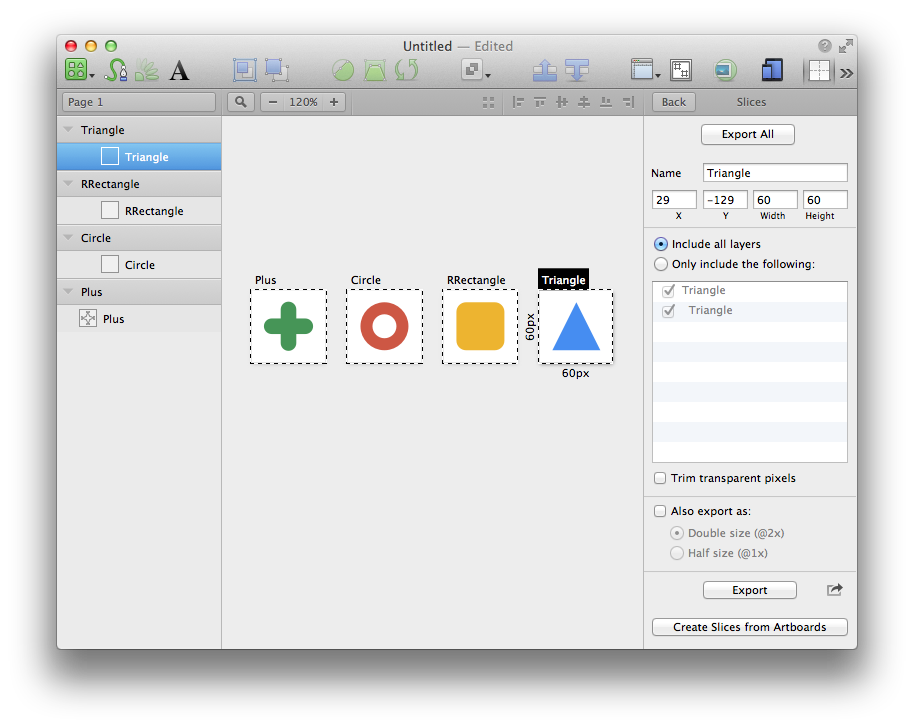914x728 pixels.
Task: Select the Vector pen tool
Action: (116, 70)
